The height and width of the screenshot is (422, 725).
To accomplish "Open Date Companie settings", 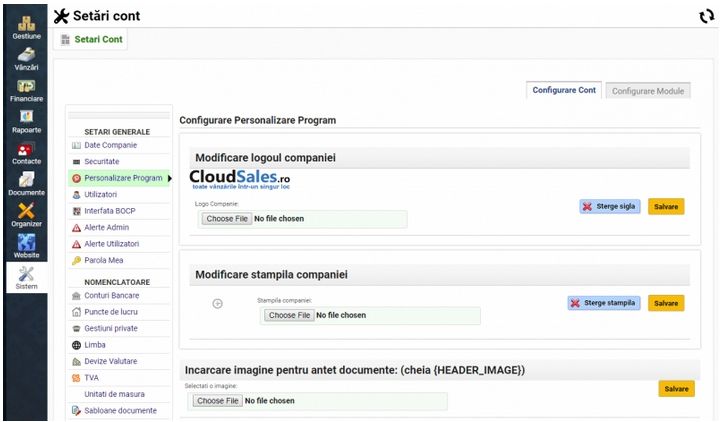I will 110,146.
